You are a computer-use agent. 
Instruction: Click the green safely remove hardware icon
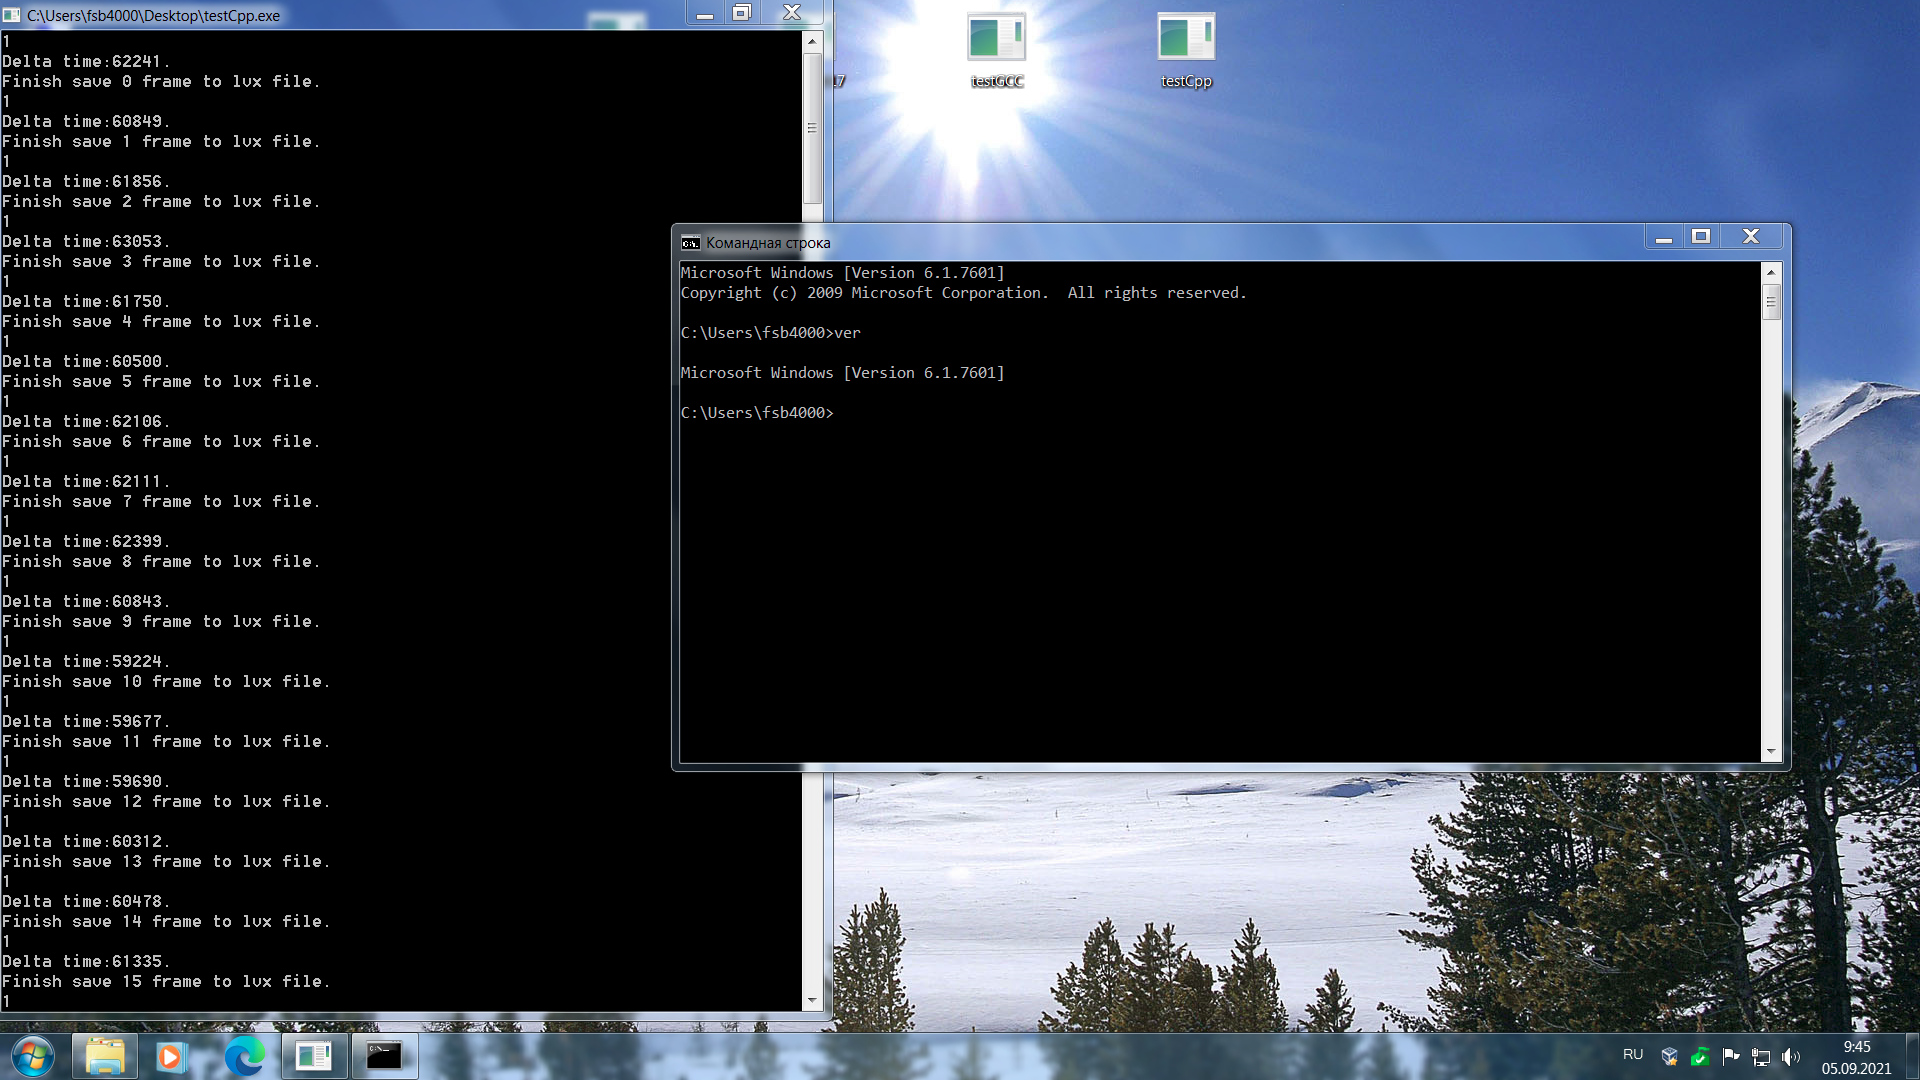tap(1700, 1056)
